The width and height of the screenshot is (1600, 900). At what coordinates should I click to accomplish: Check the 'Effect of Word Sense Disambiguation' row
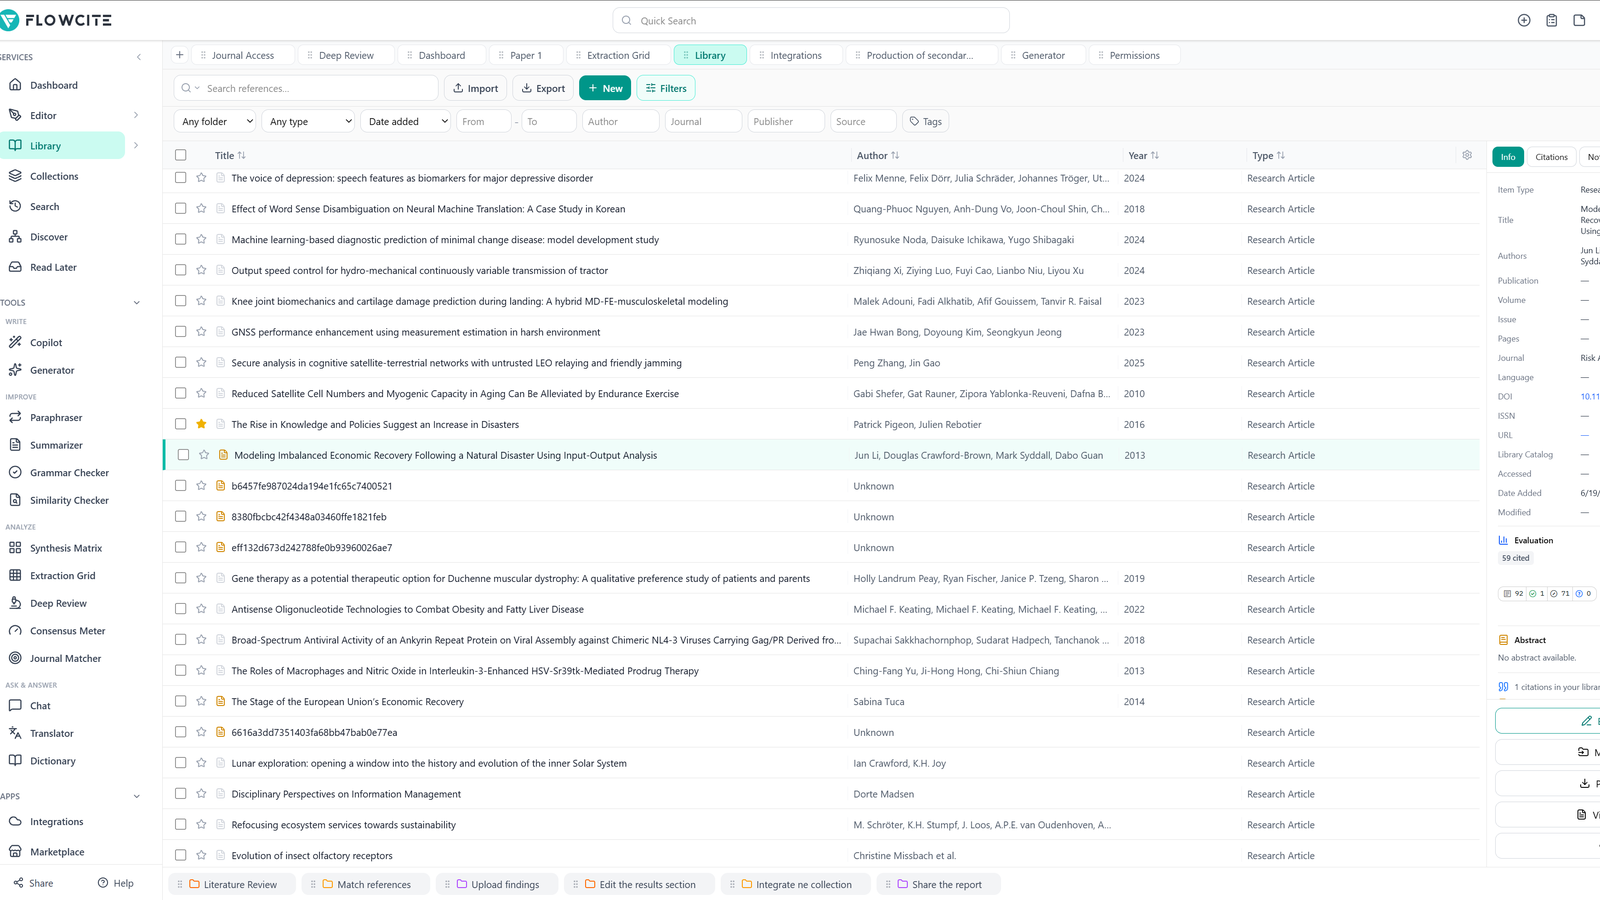pyautogui.click(x=180, y=209)
